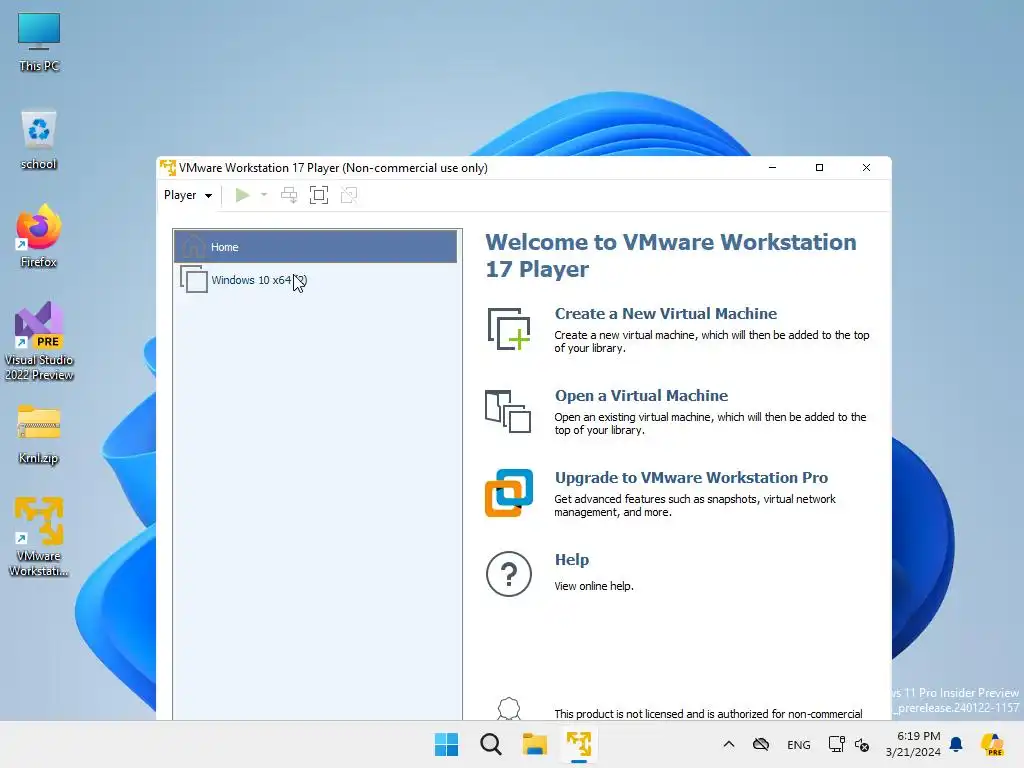The image size is (1024, 768).
Task: Click the PRE Insider icon in taskbar corner
Action: coord(993,744)
